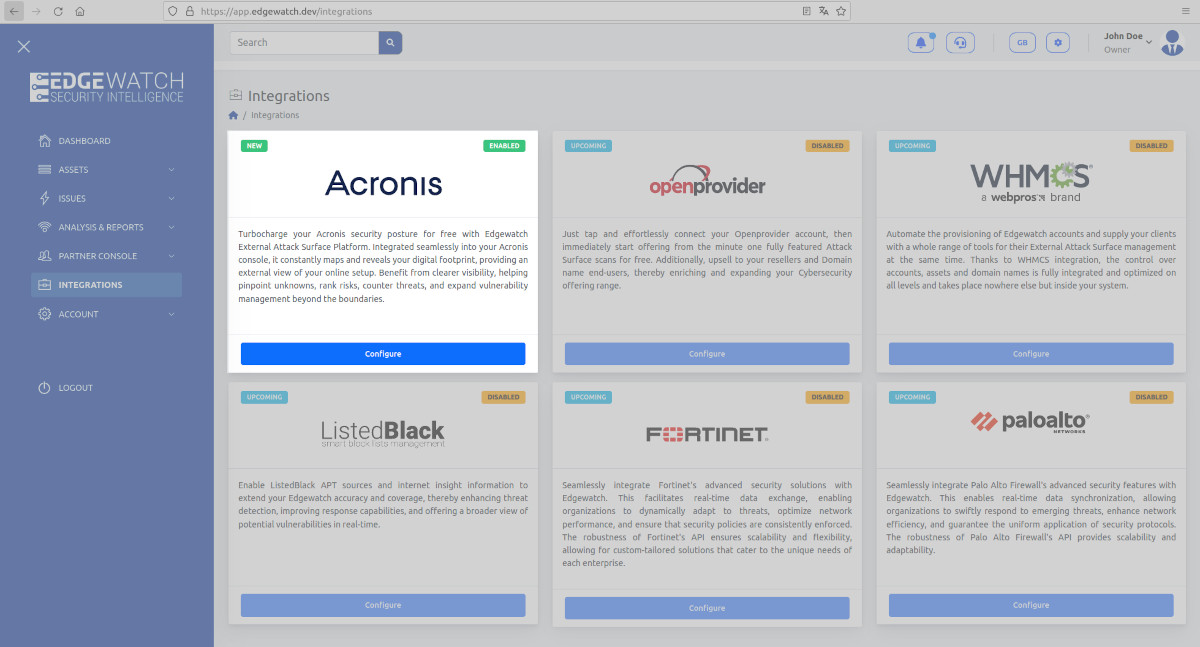Click the Edgewatch Security Intelligence logo
Screen dimensions: 1200x647
tap(107, 87)
